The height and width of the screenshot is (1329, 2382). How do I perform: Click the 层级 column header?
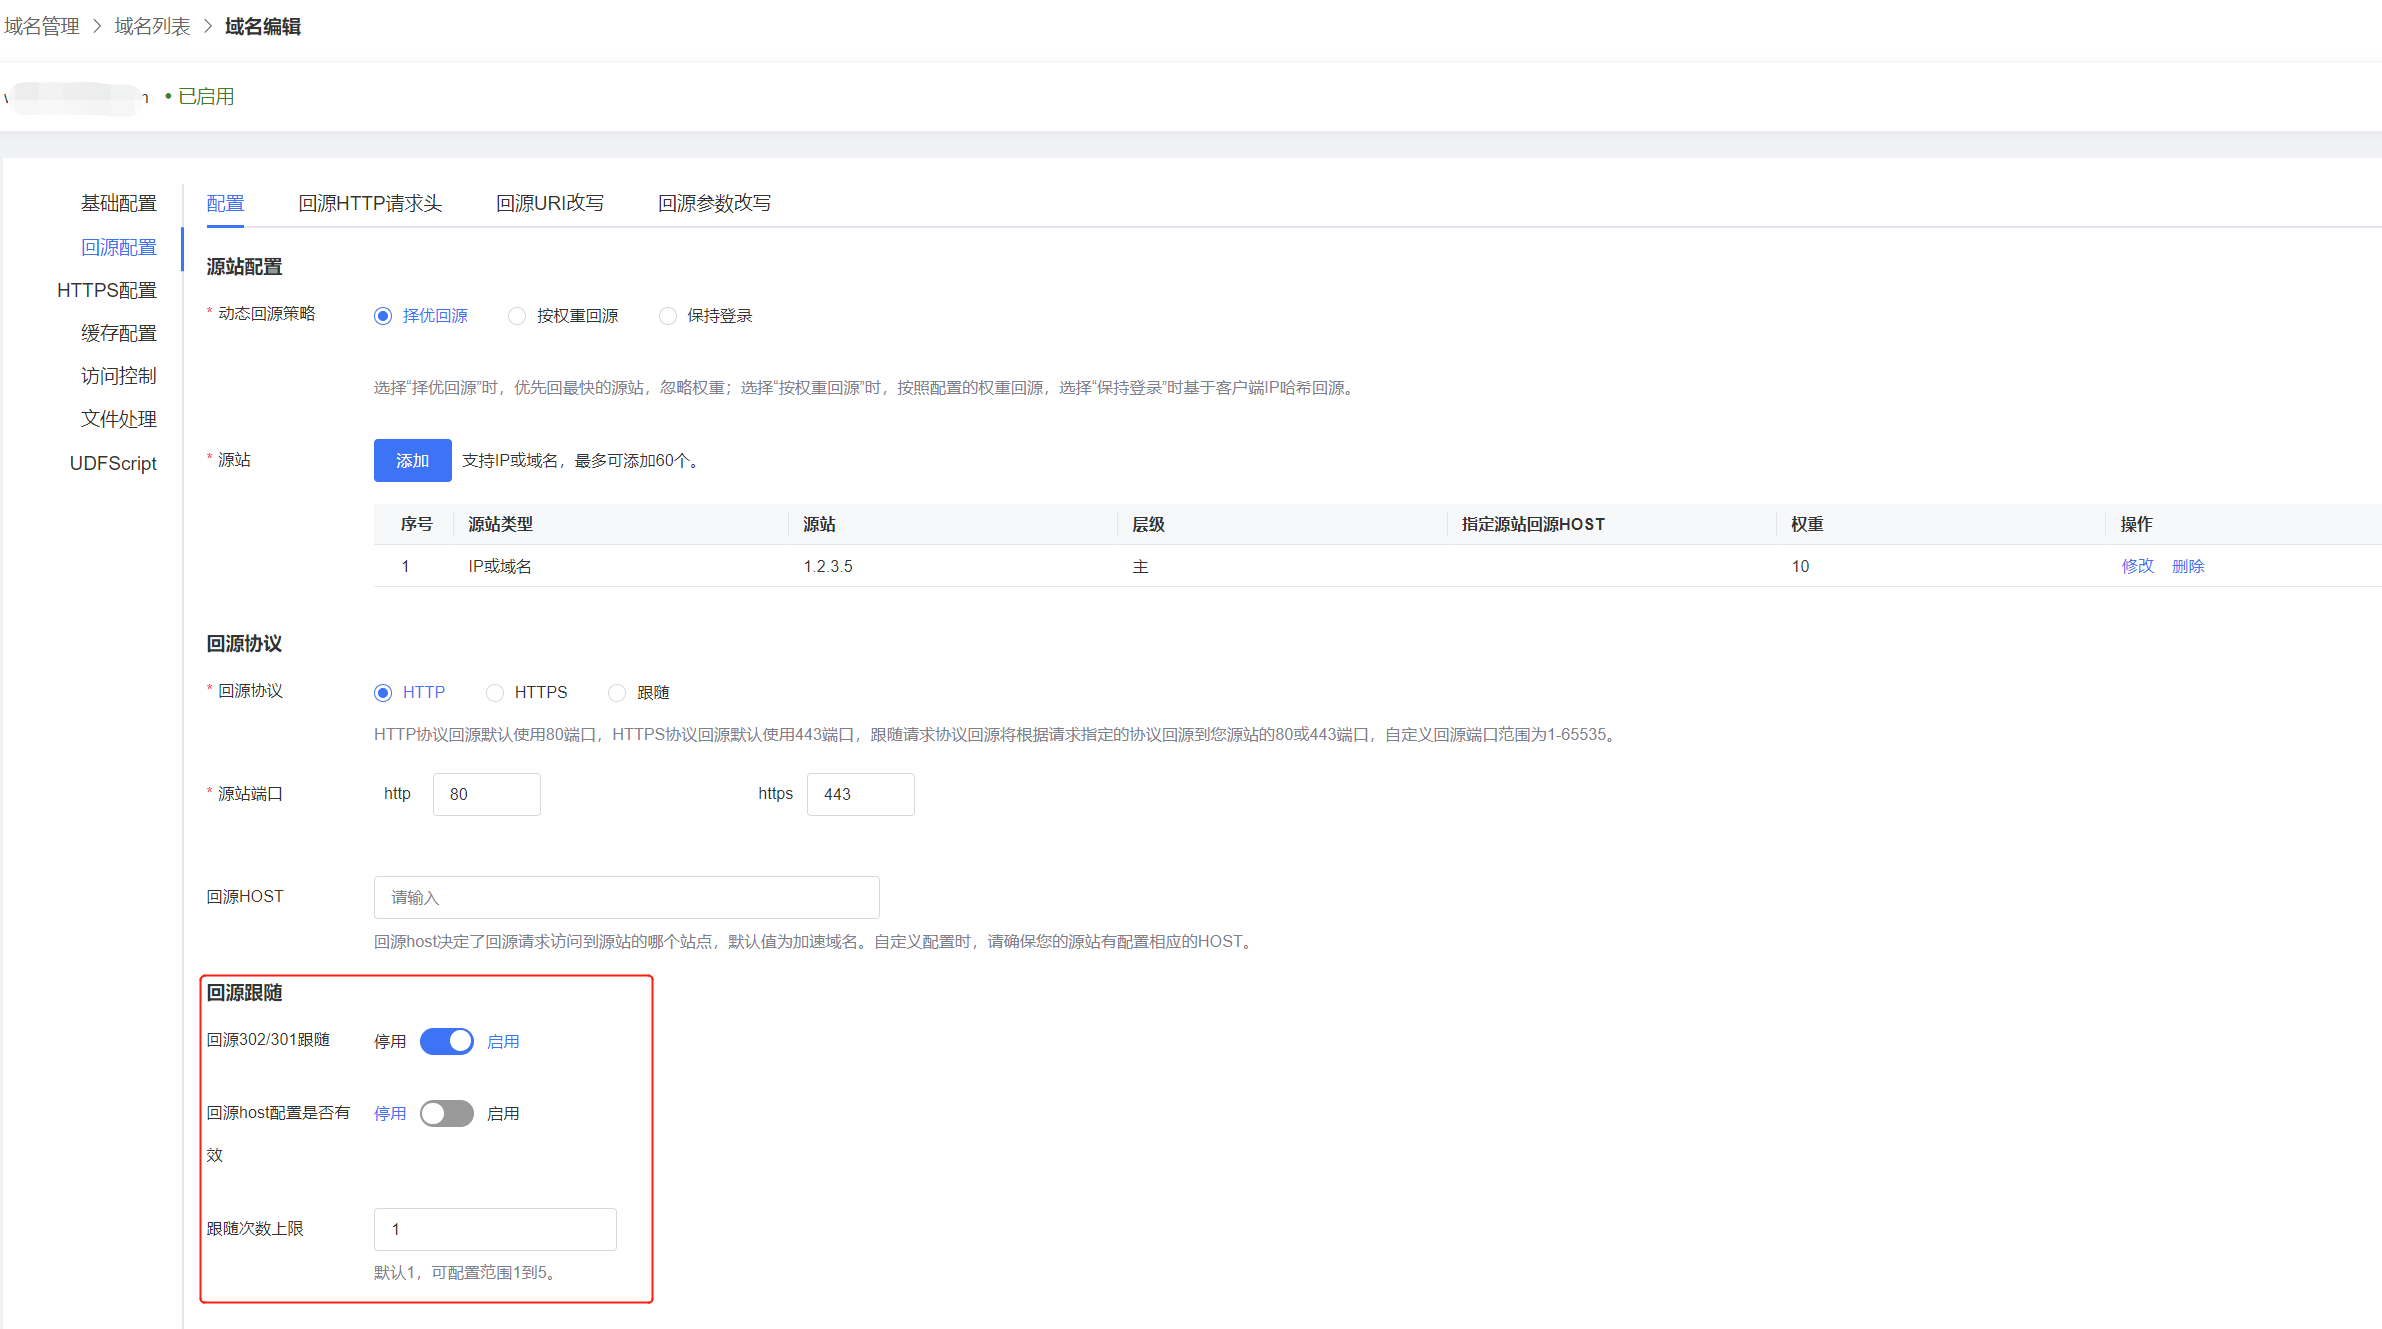tap(1148, 524)
